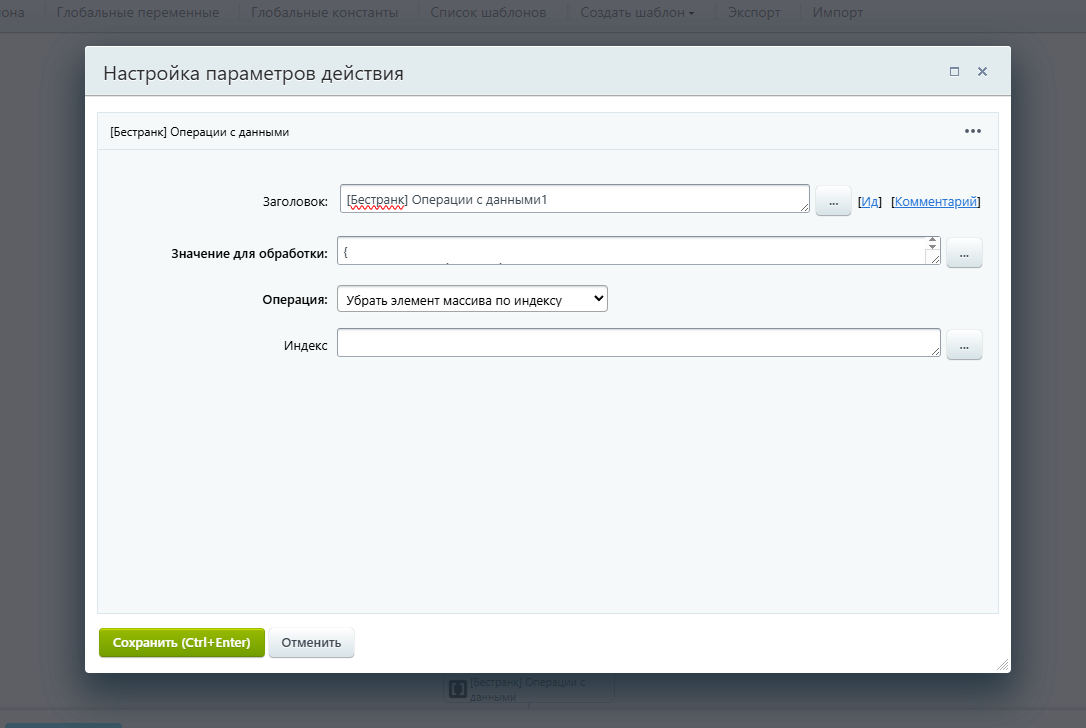Viewport: 1086px width, 728px height.
Task: Open insert-value picker next to Индекс field
Action: pos(963,344)
